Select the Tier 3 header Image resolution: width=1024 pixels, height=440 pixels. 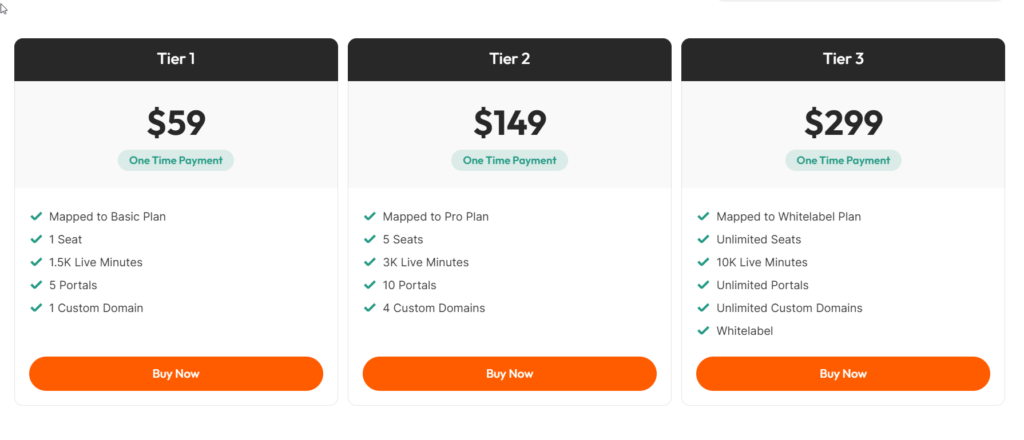point(843,59)
